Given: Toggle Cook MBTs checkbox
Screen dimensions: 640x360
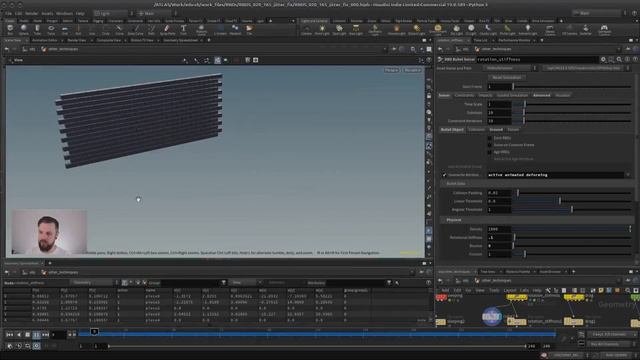Looking at the screenshot, I should coord(489,138).
